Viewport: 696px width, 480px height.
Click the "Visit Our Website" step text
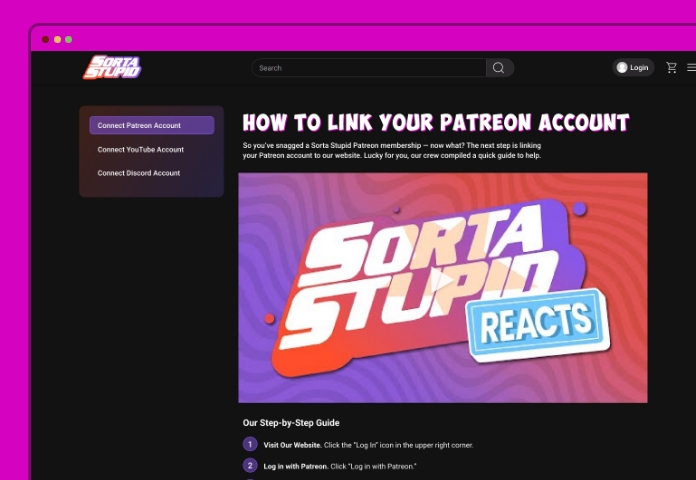(x=292, y=444)
